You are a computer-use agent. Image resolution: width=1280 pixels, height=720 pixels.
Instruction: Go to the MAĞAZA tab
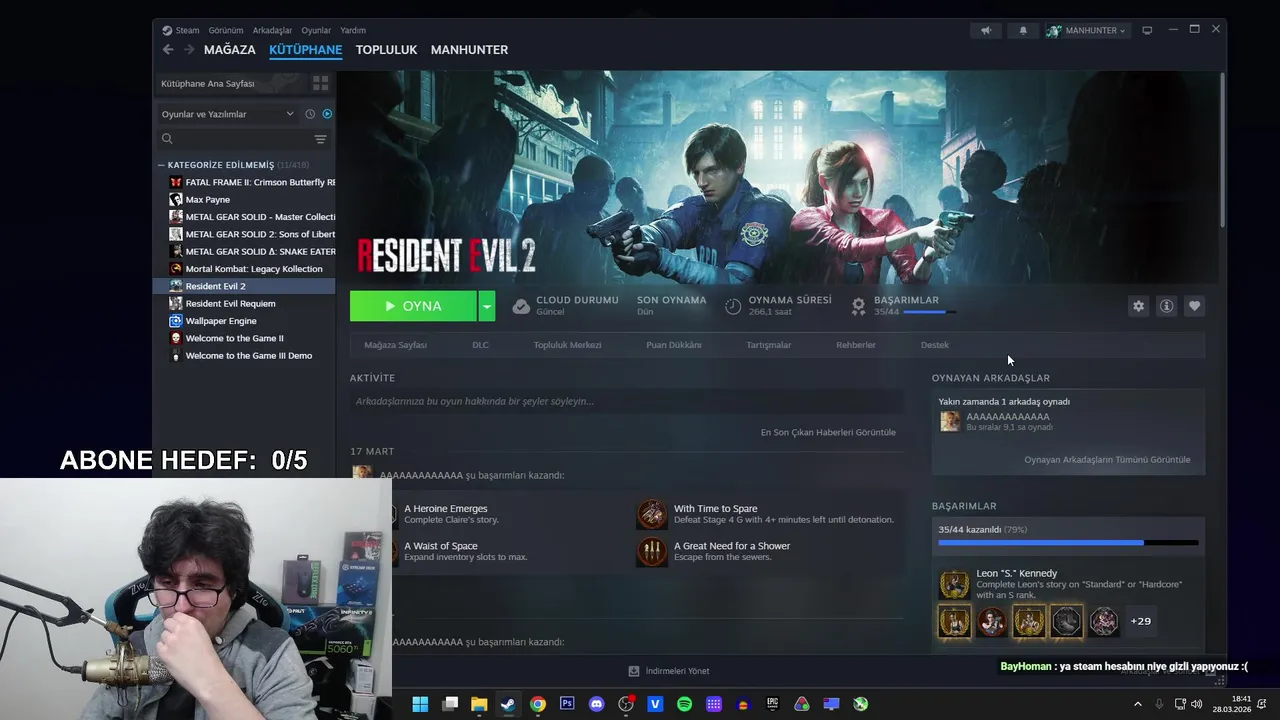(x=230, y=50)
